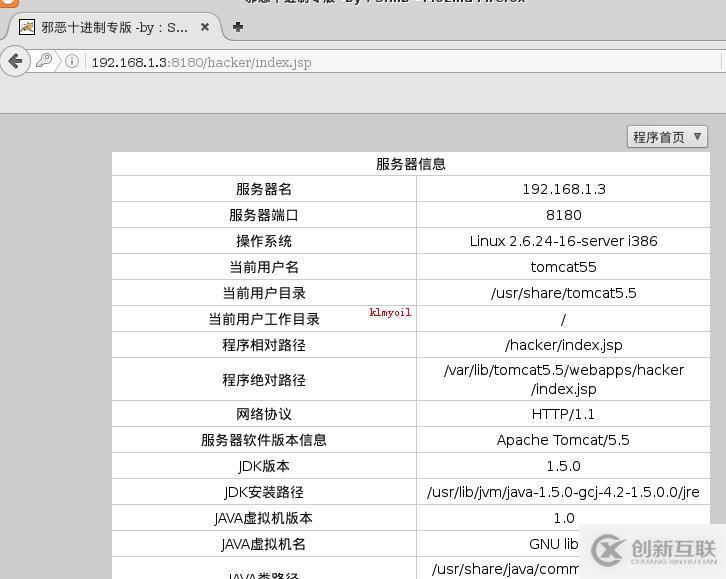Click the 当前用户名 label
The image size is (726, 579).
[x=264, y=267]
